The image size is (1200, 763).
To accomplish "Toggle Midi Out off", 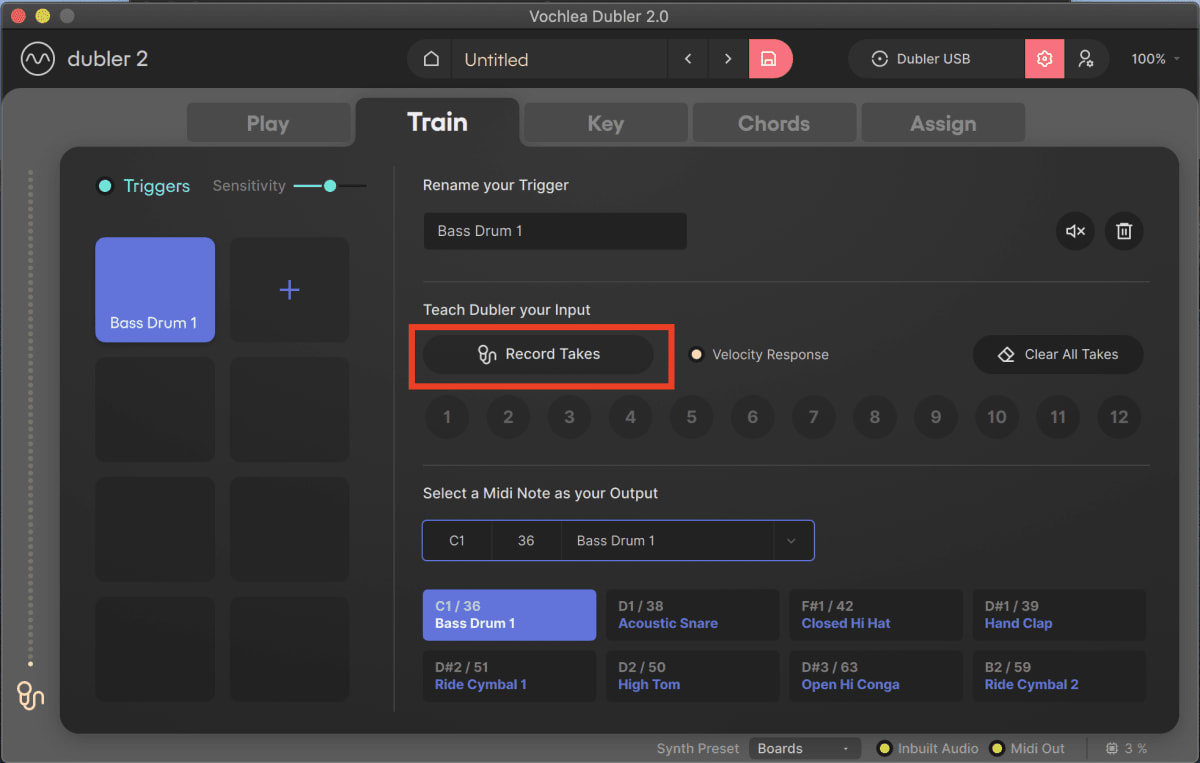I will click(997, 747).
